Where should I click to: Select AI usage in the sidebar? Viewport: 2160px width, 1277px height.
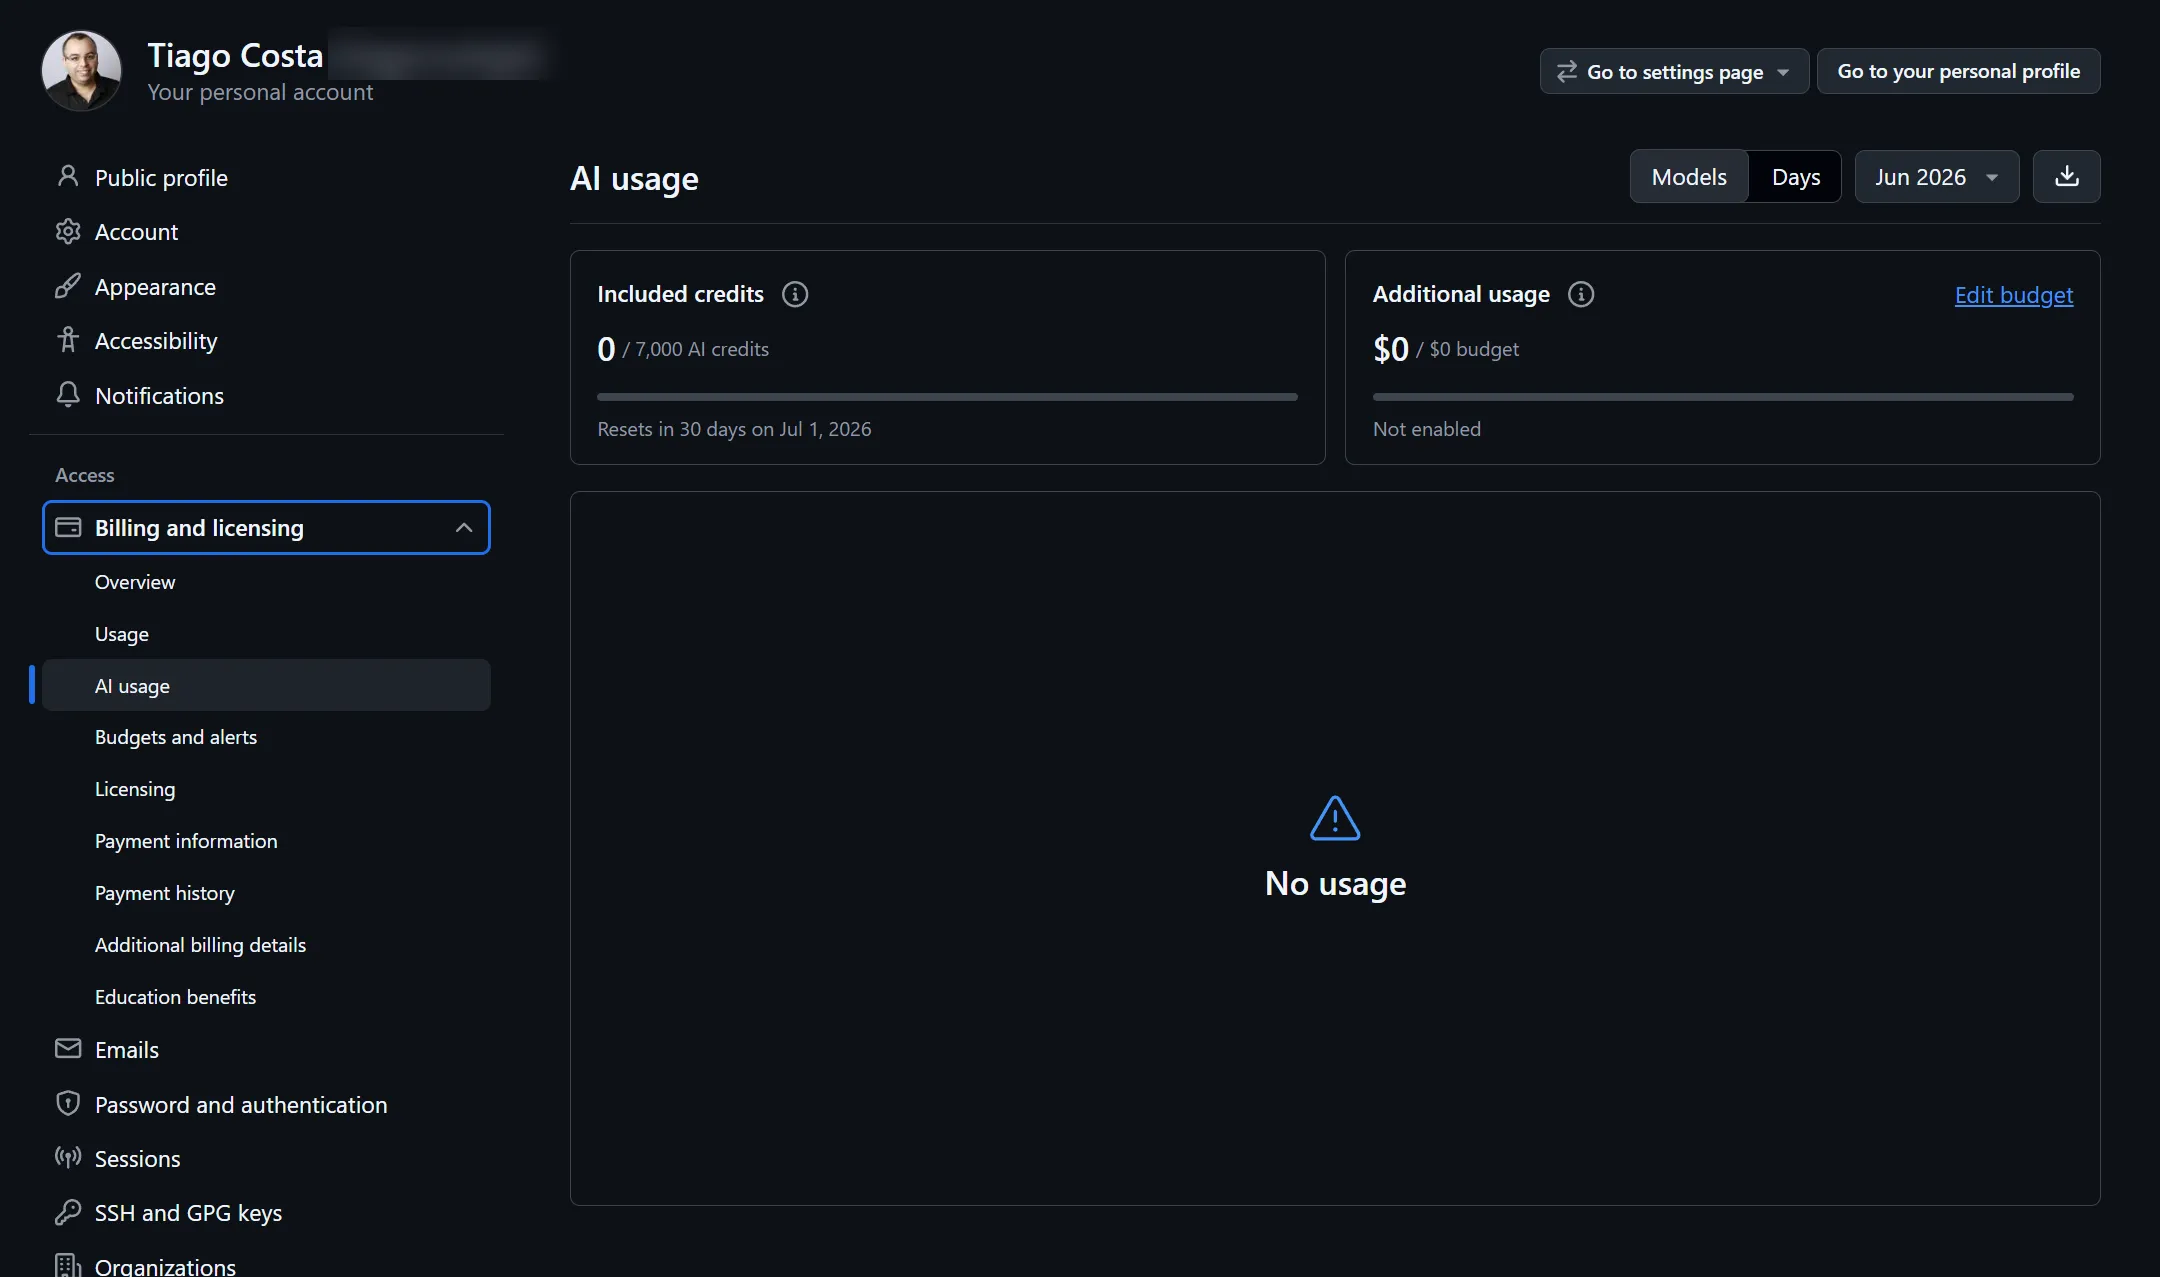[x=266, y=685]
